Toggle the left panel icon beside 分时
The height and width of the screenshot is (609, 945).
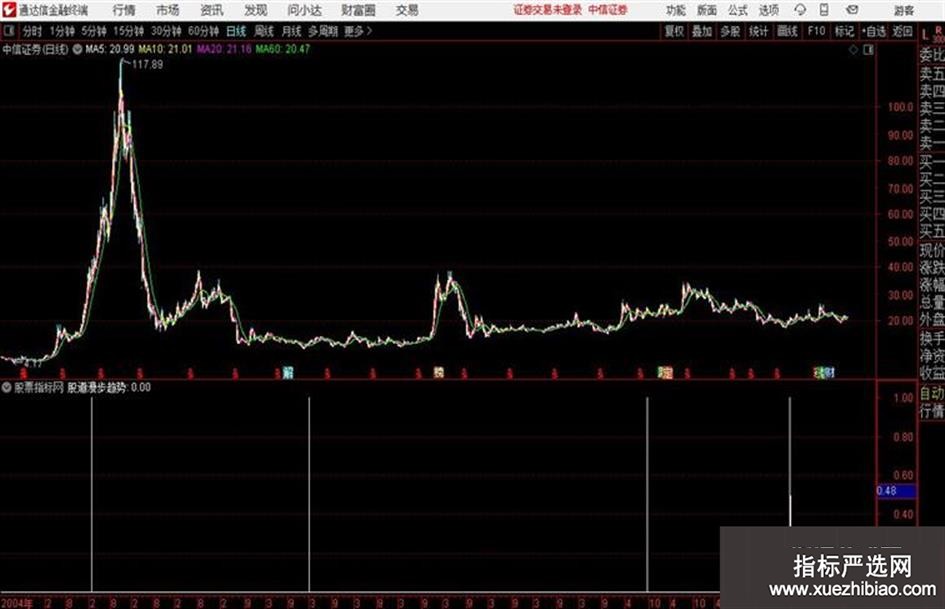click(8, 30)
